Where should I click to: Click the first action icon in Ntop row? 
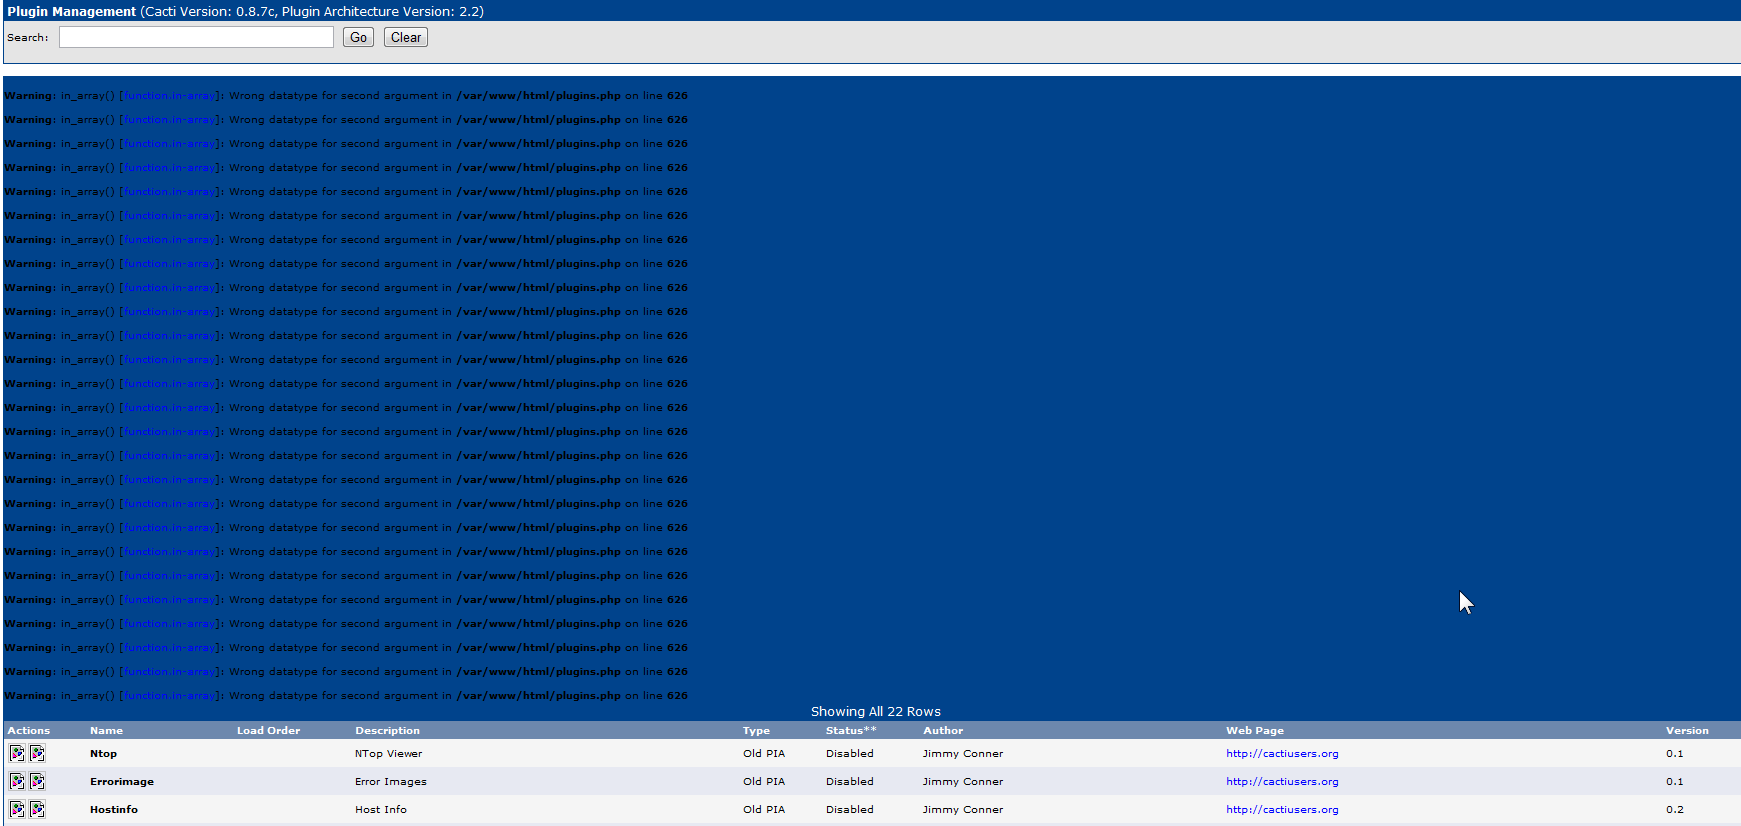17,753
